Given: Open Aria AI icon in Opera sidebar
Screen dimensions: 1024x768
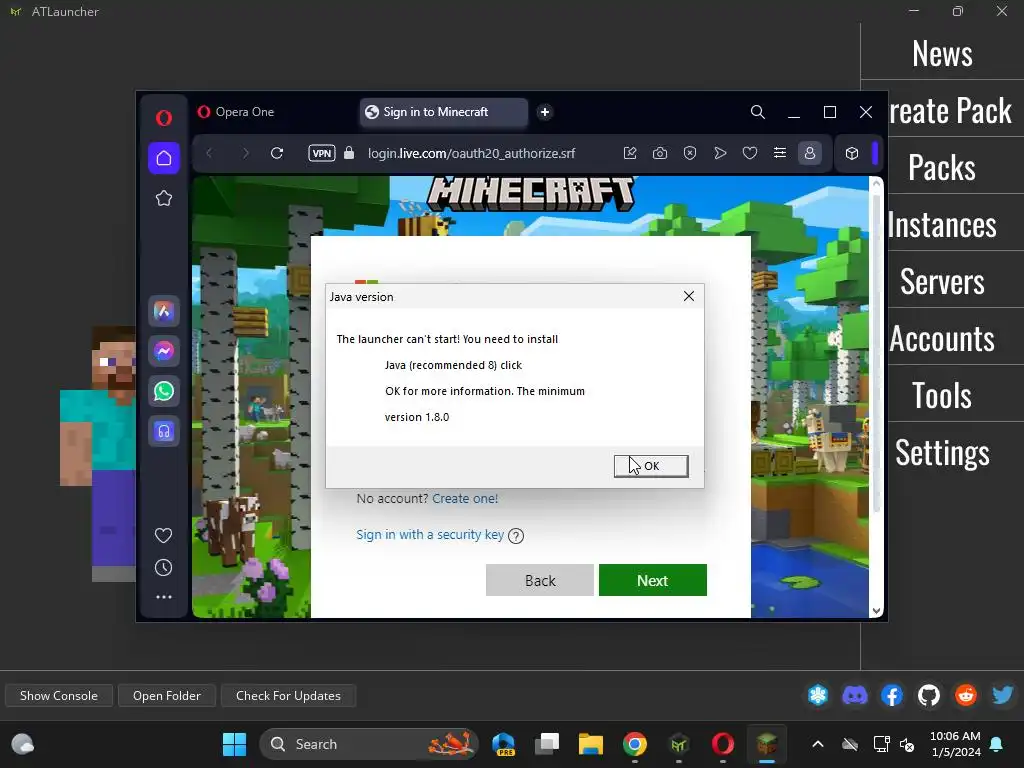Looking at the screenshot, I should coord(164,312).
